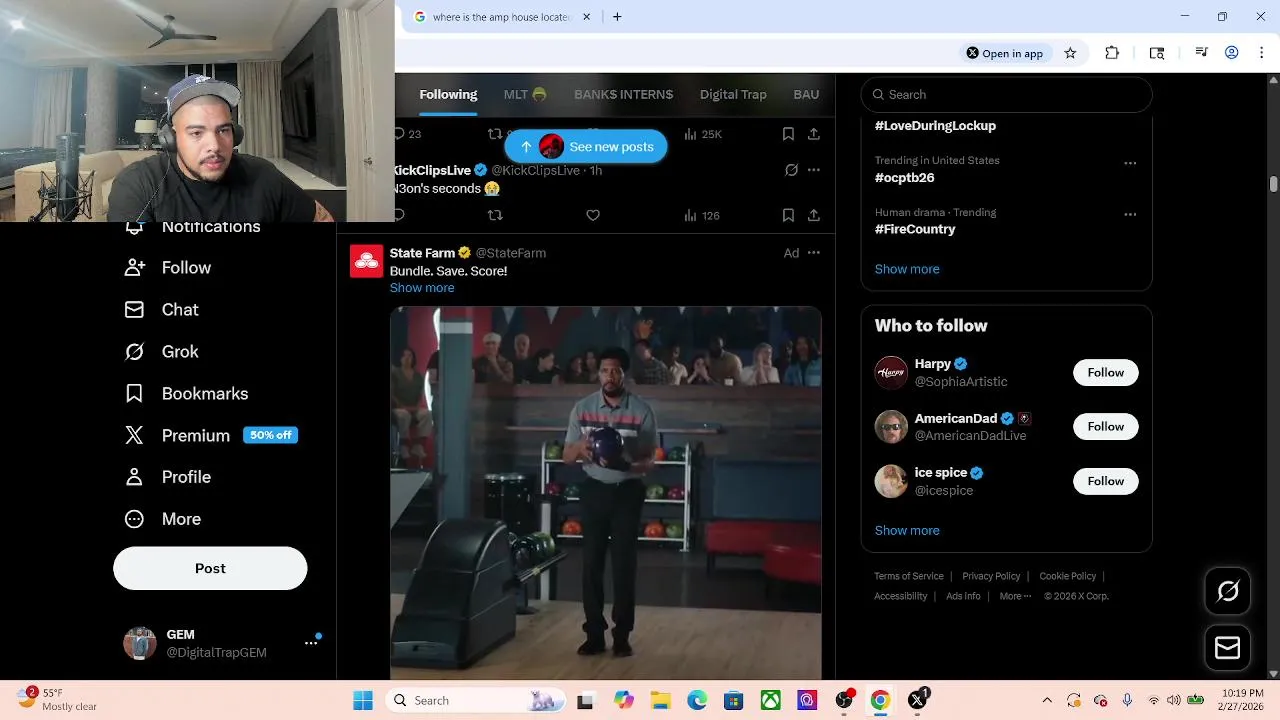The image size is (1280, 720).
Task: Open a new browser tab
Action: (x=617, y=17)
